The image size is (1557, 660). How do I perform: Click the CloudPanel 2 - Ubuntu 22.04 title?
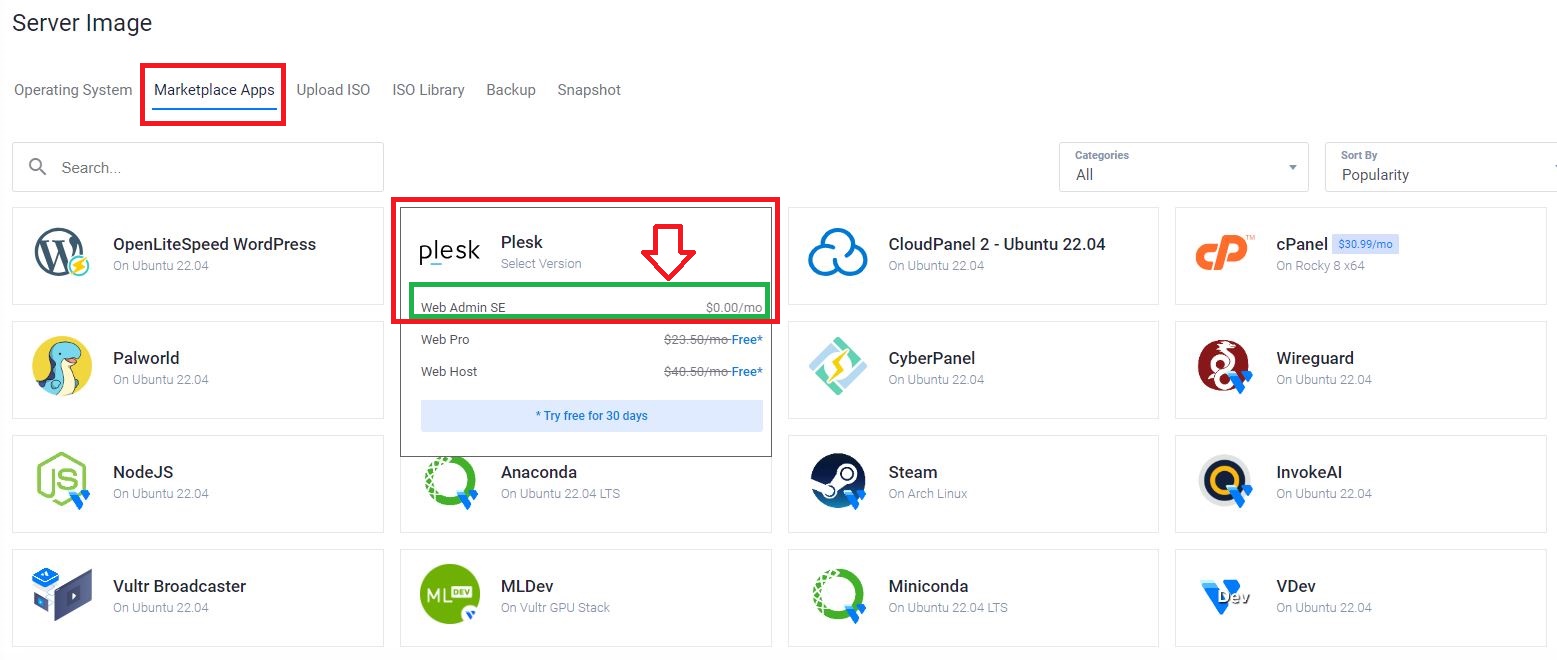click(x=997, y=244)
